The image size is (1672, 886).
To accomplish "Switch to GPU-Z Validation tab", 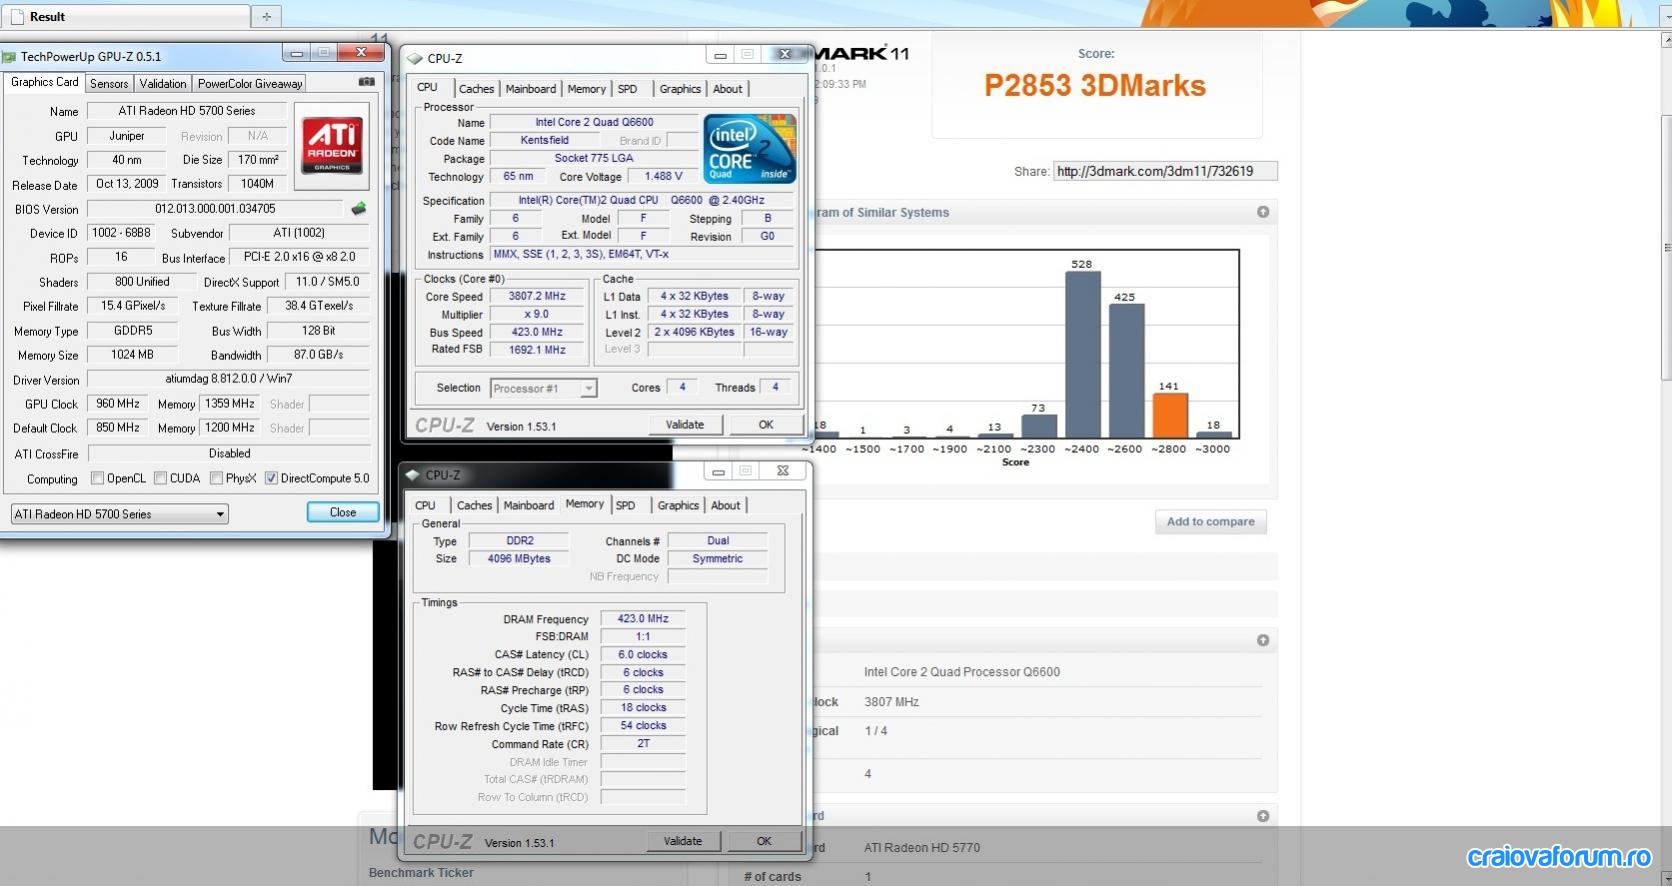I will click(163, 84).
